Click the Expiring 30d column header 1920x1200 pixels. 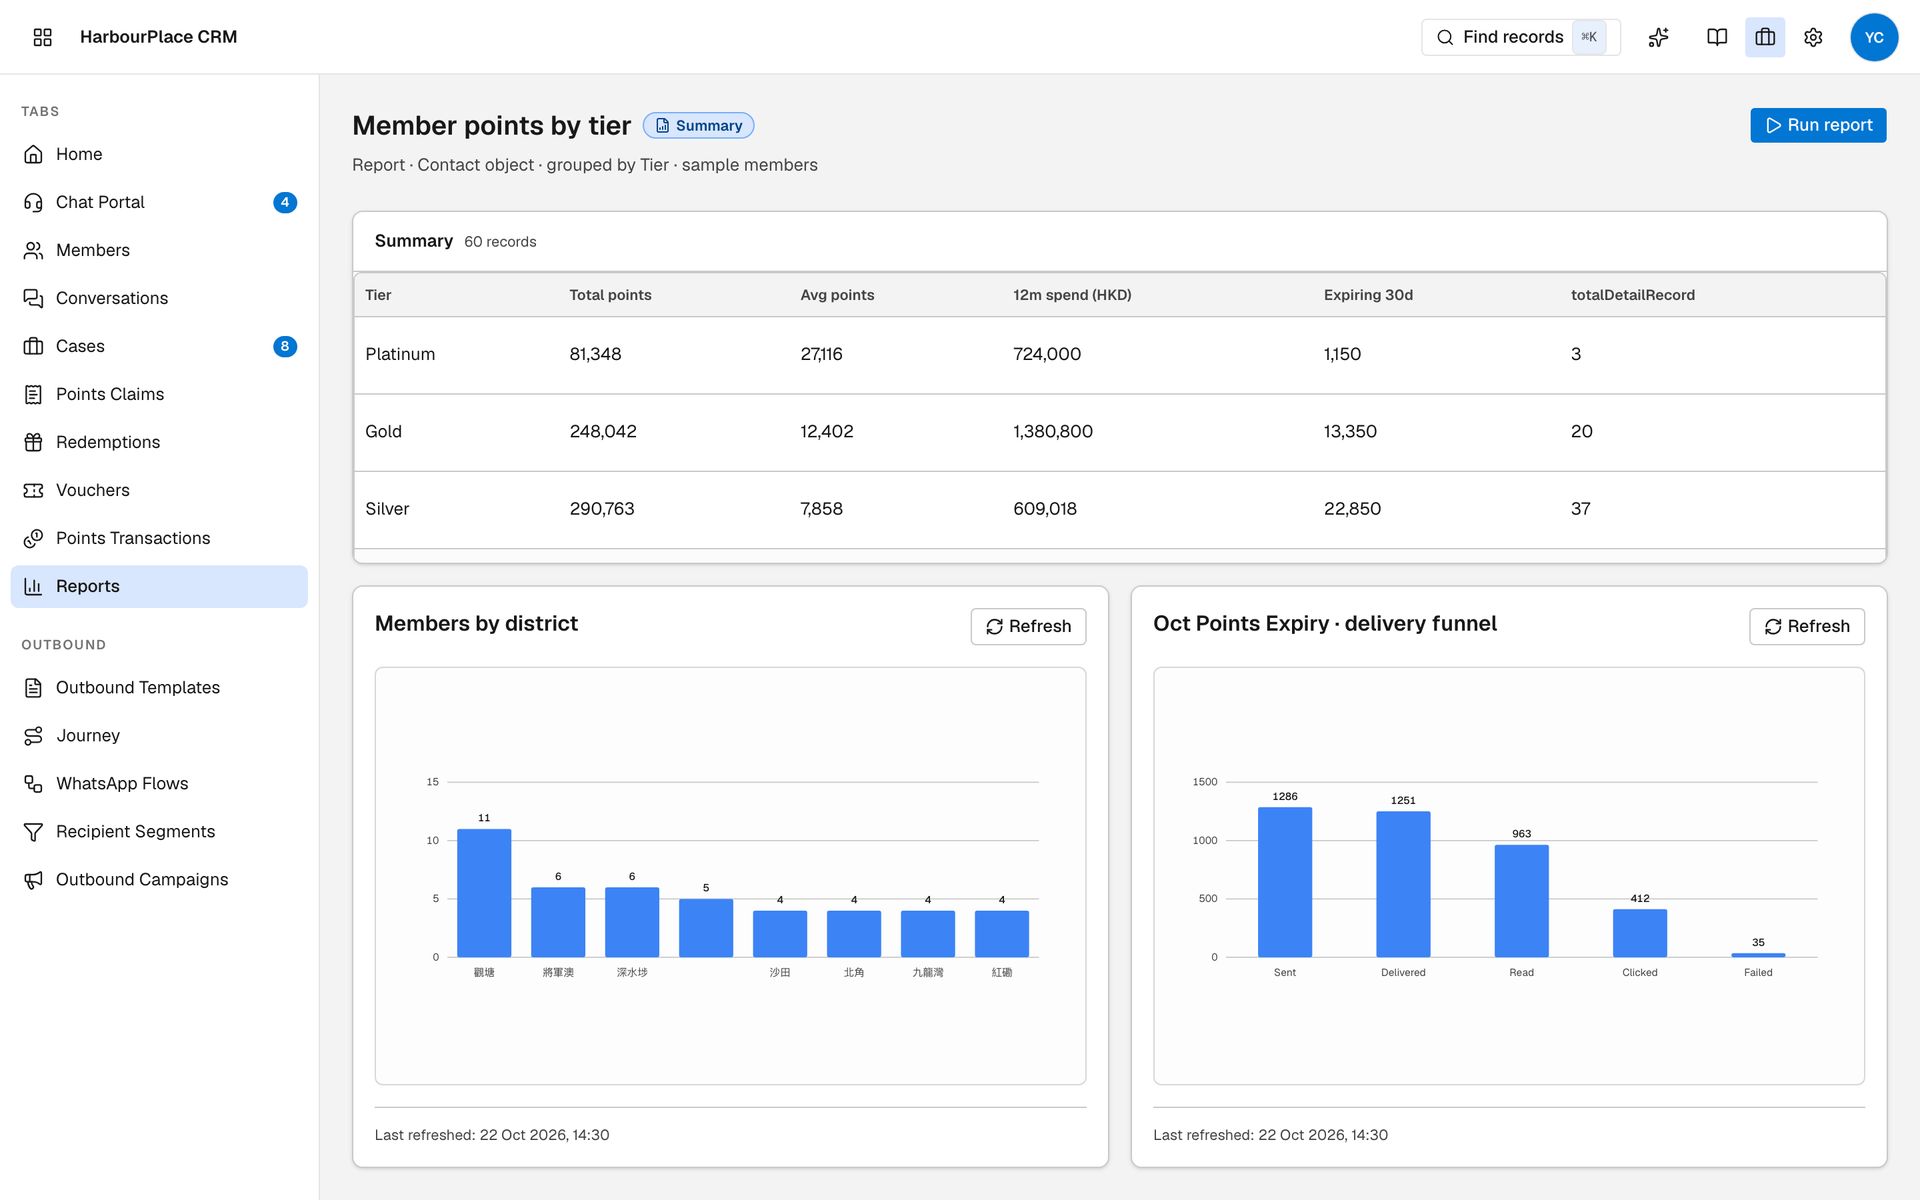1368,295
